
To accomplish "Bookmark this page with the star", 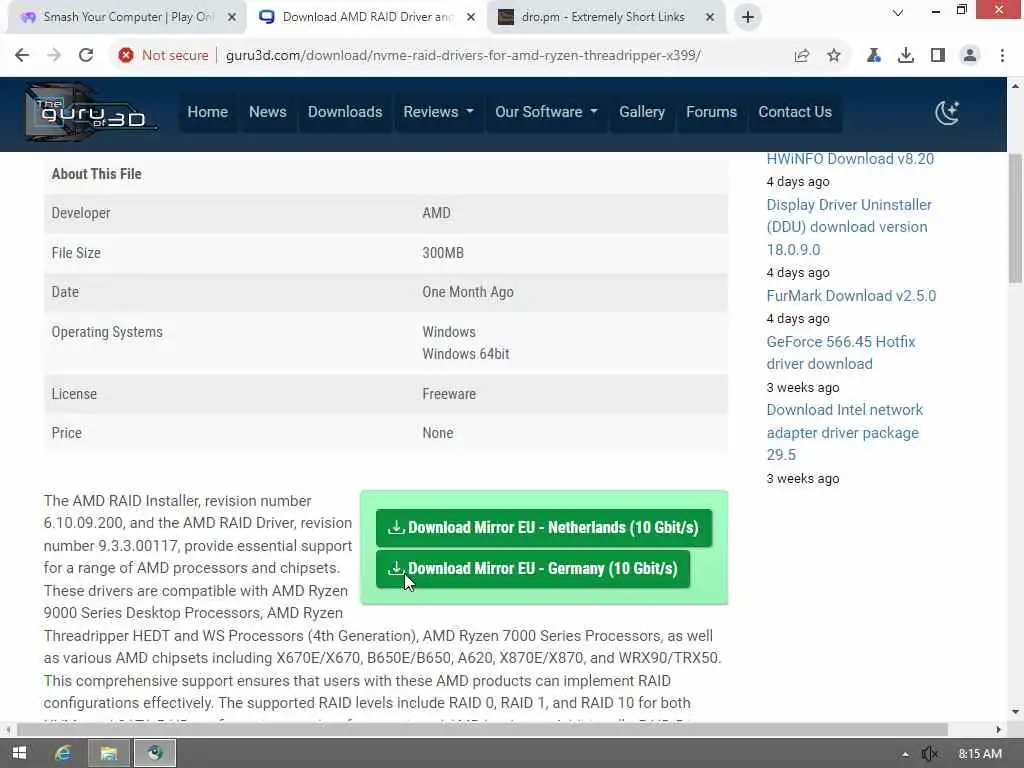I will coord(834,56).
